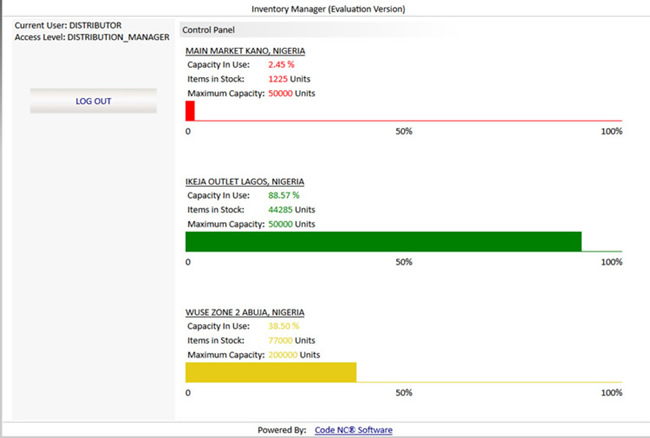Click the 200000 Units maximum capacity value
The image size is (650, 438).
point(294,355)
